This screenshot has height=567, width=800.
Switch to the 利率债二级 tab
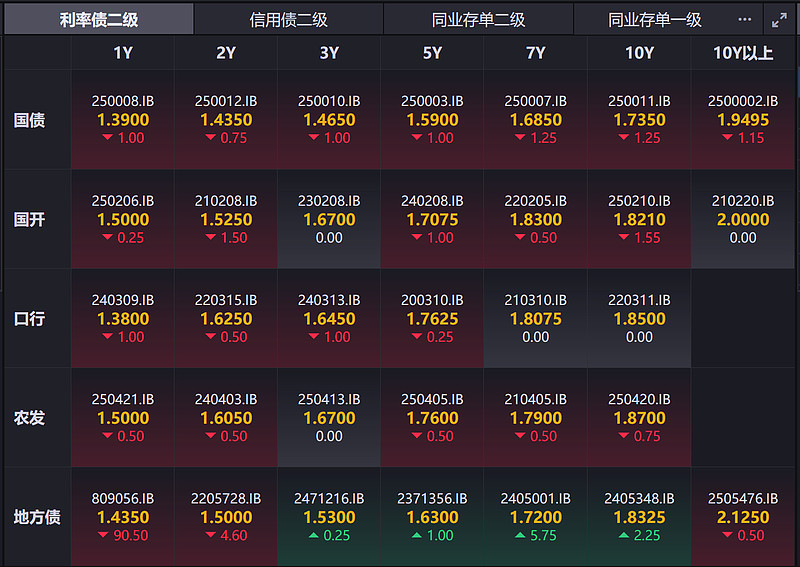99,19
